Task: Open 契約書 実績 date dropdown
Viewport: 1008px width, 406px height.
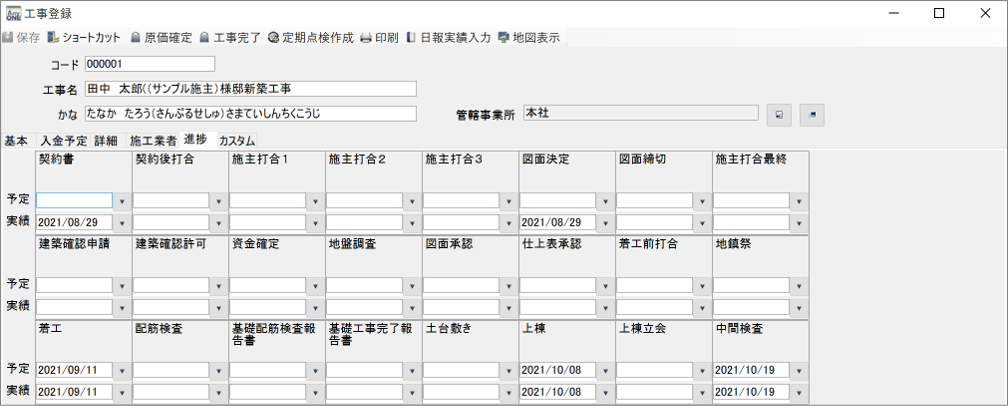Action: 122,223
